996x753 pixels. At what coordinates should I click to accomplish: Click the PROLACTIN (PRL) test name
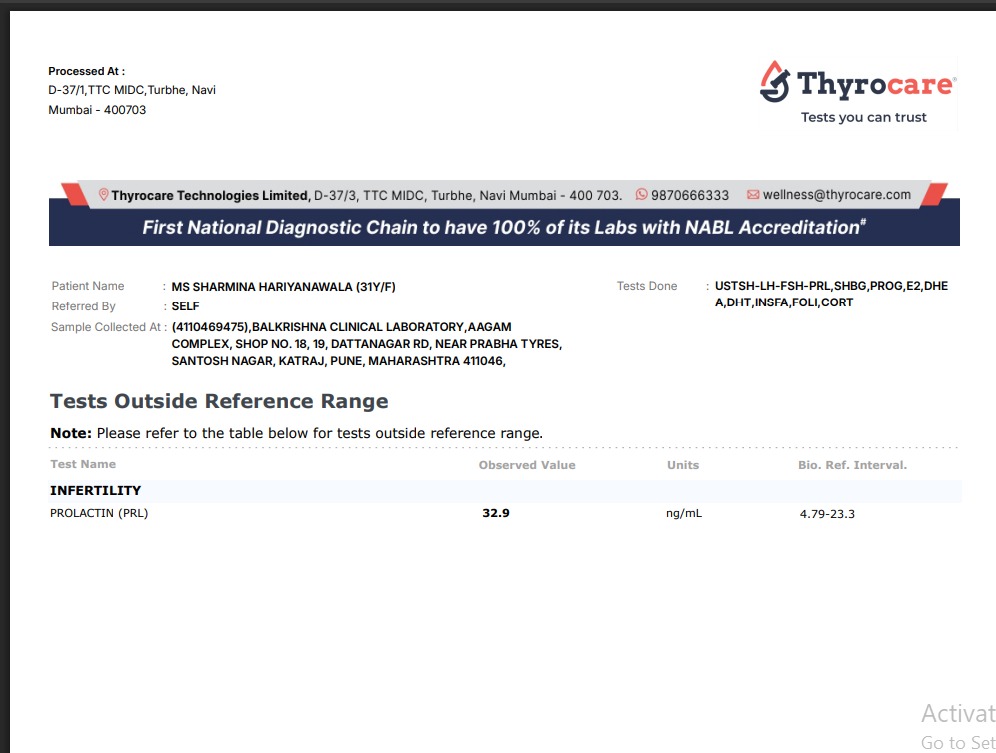click(x=99, y=514)
